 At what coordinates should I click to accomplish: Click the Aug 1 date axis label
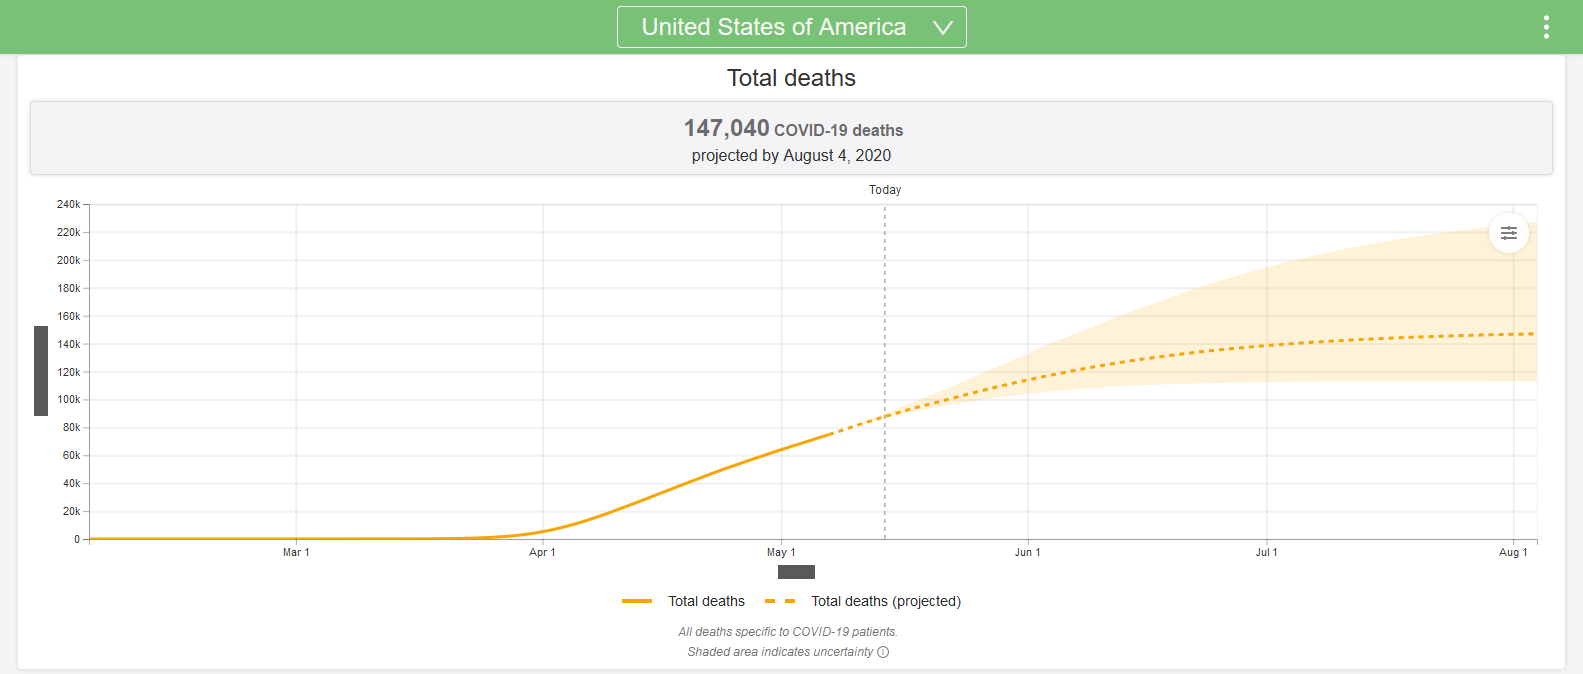tap(1513, 552)
